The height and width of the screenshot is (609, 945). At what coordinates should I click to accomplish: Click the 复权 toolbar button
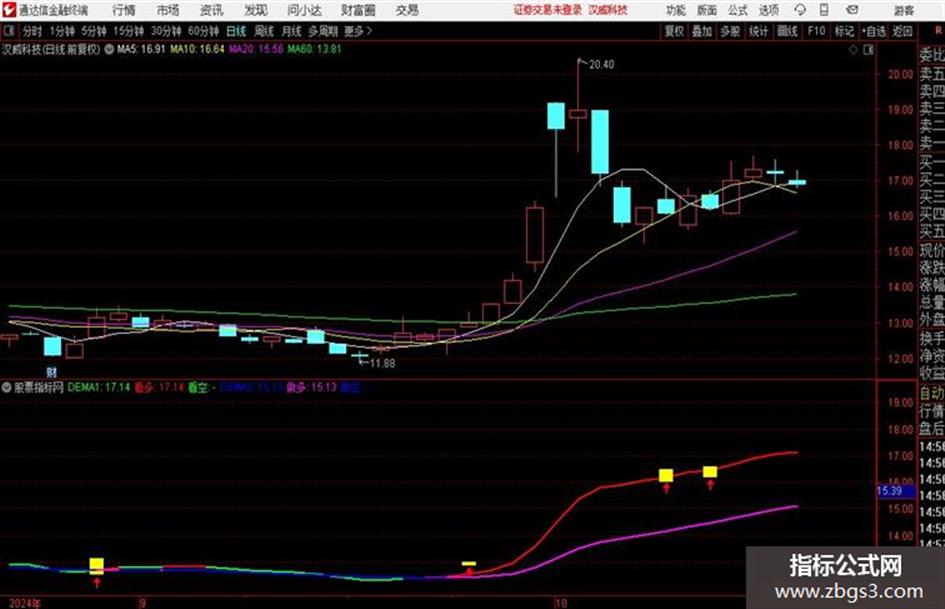point(674,31)
